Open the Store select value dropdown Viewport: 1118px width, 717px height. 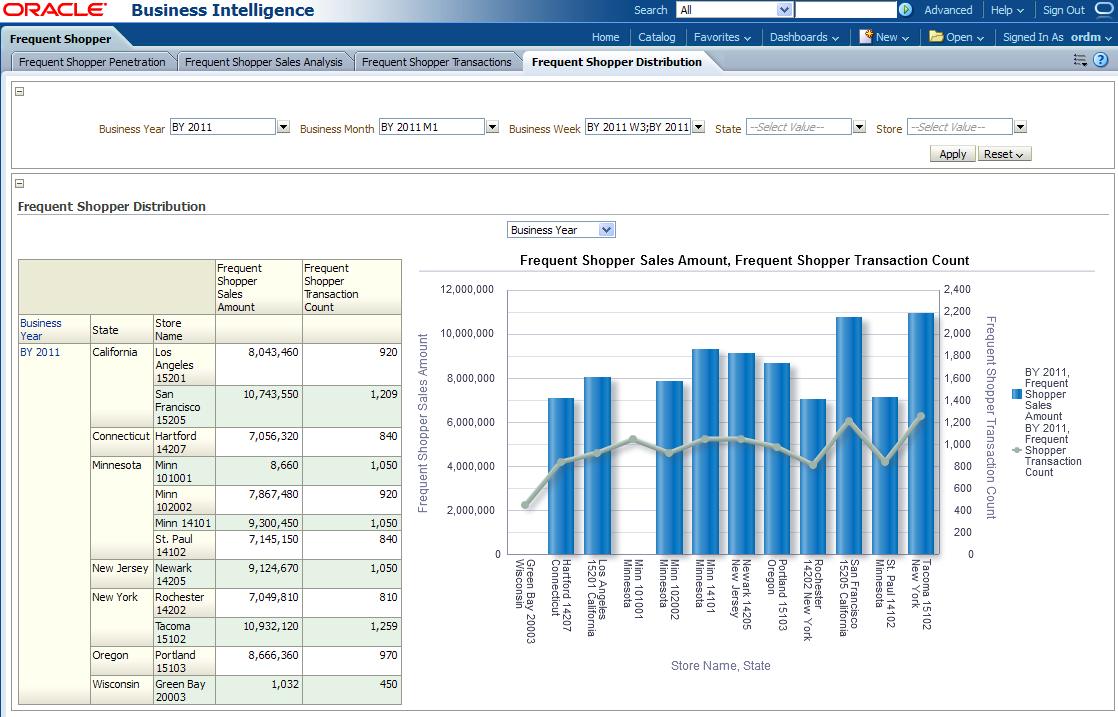coord(1020,127)
